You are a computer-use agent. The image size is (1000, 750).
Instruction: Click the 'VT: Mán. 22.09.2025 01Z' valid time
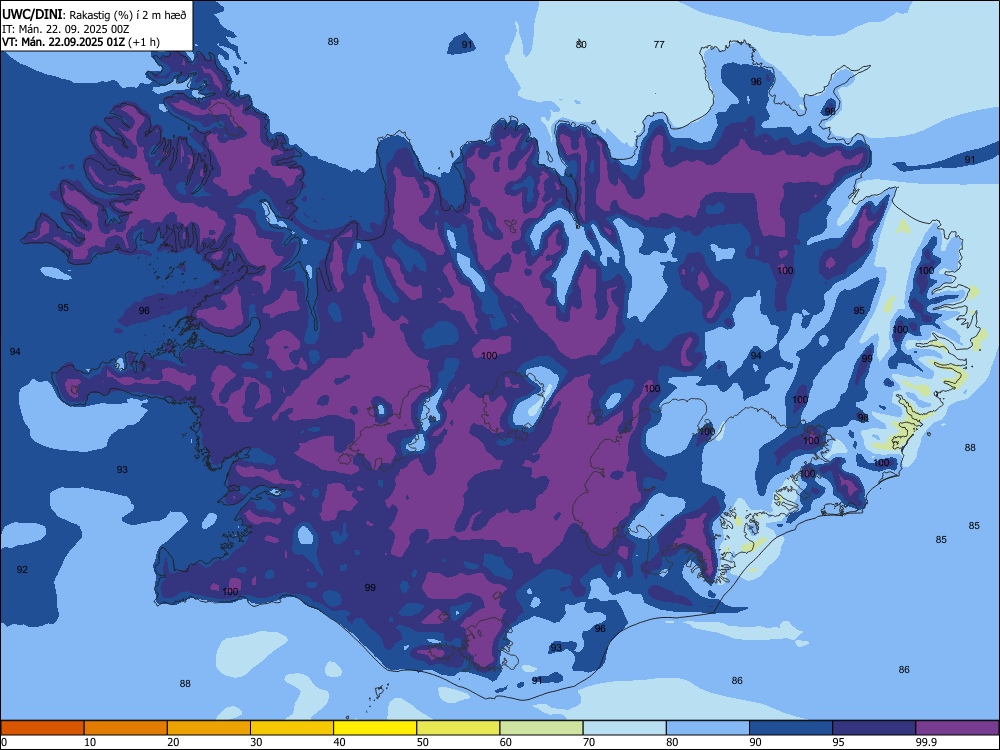click(x=64, y=42)
